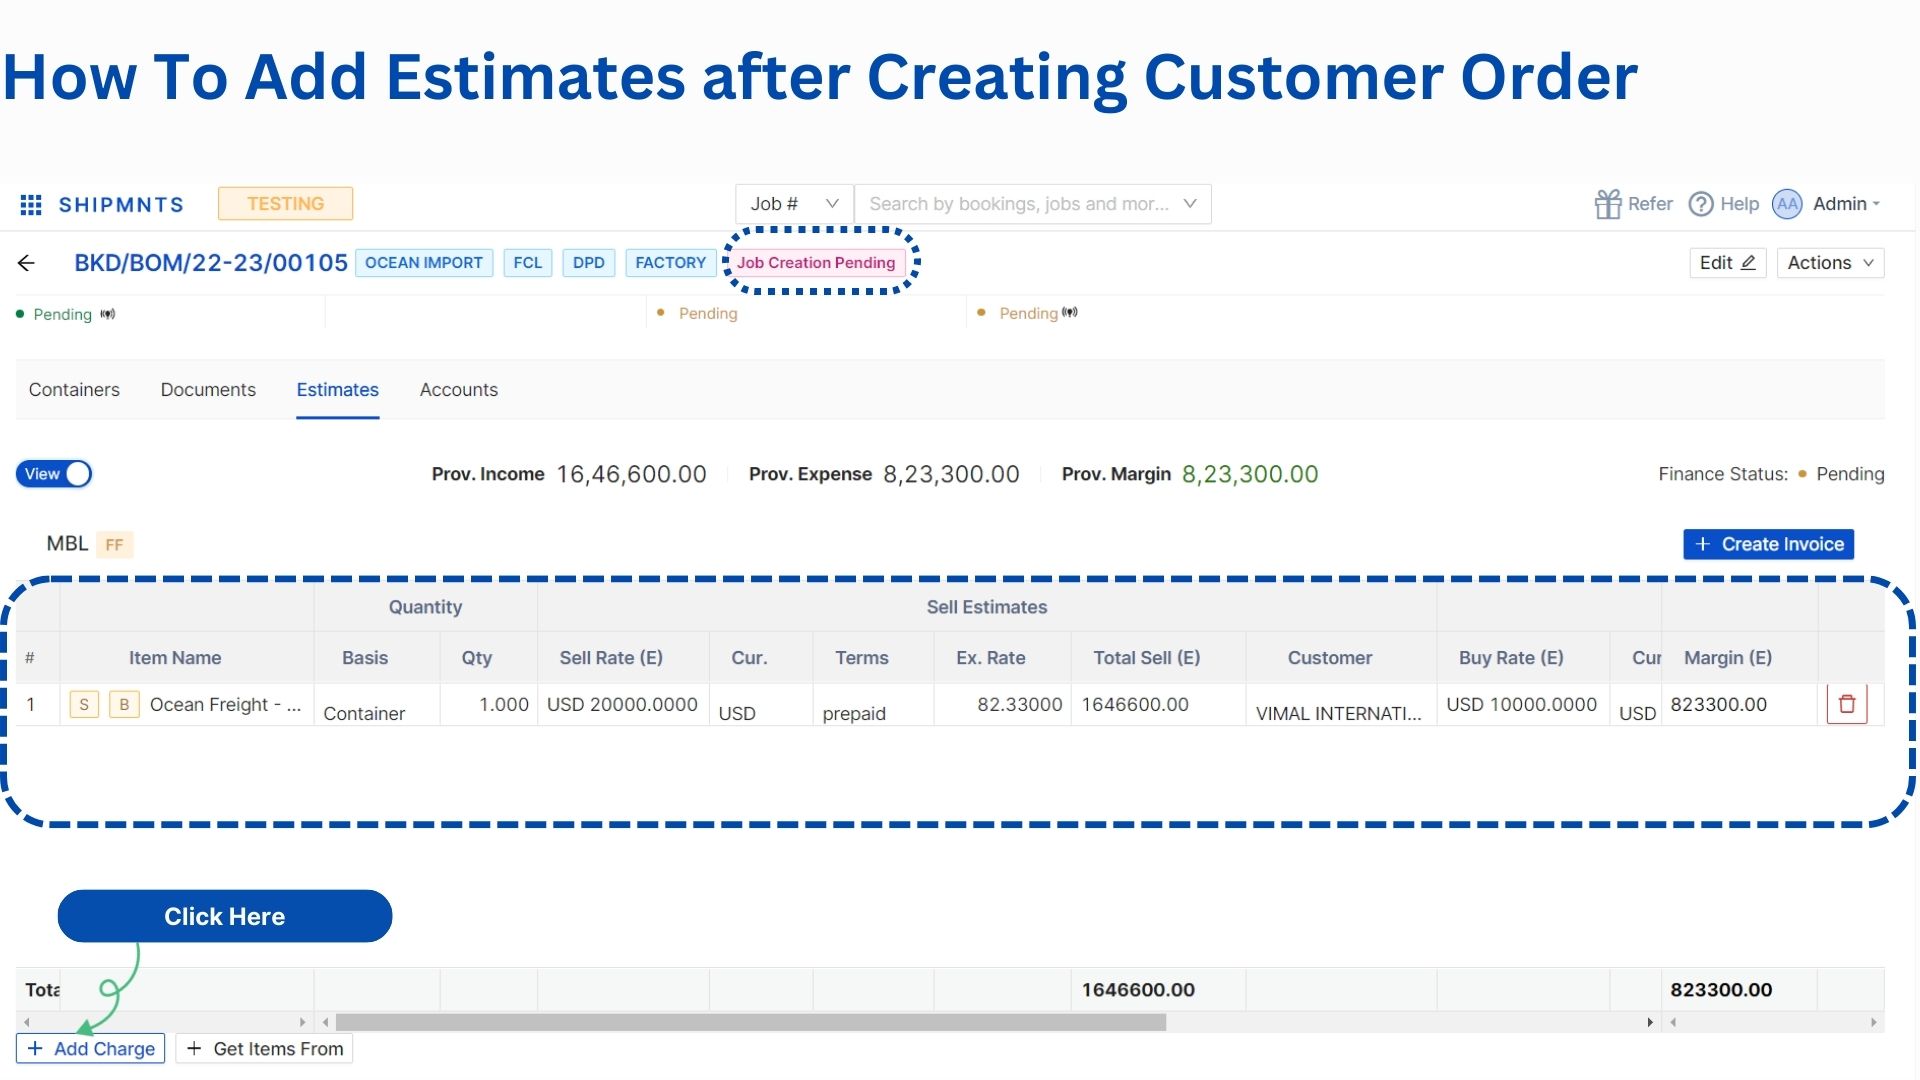Click the Get Items From plus icon
Image resolution: width=1920 pixels, height=1080 pixels.
[195, 1048]
